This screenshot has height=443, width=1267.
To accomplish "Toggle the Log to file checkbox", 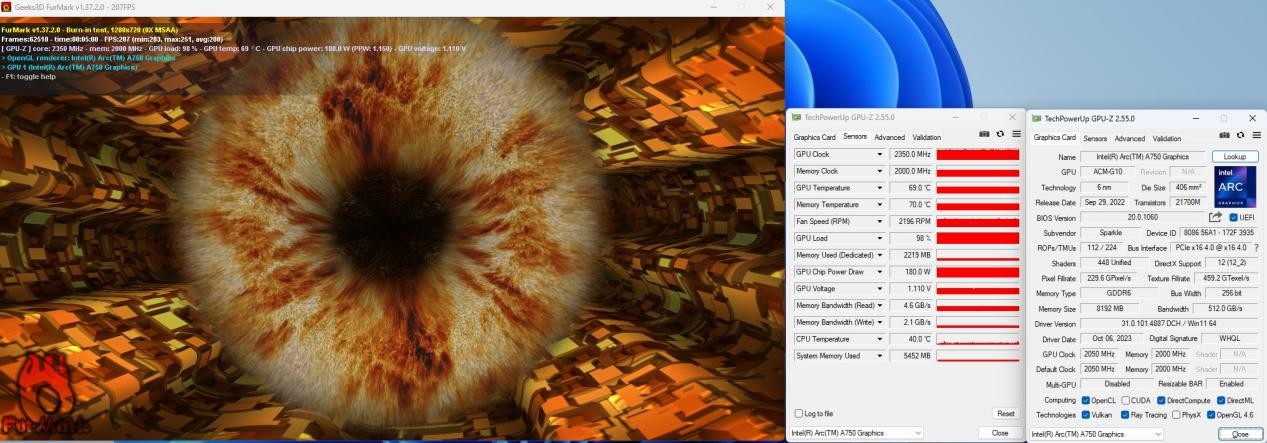I will 798,413.
